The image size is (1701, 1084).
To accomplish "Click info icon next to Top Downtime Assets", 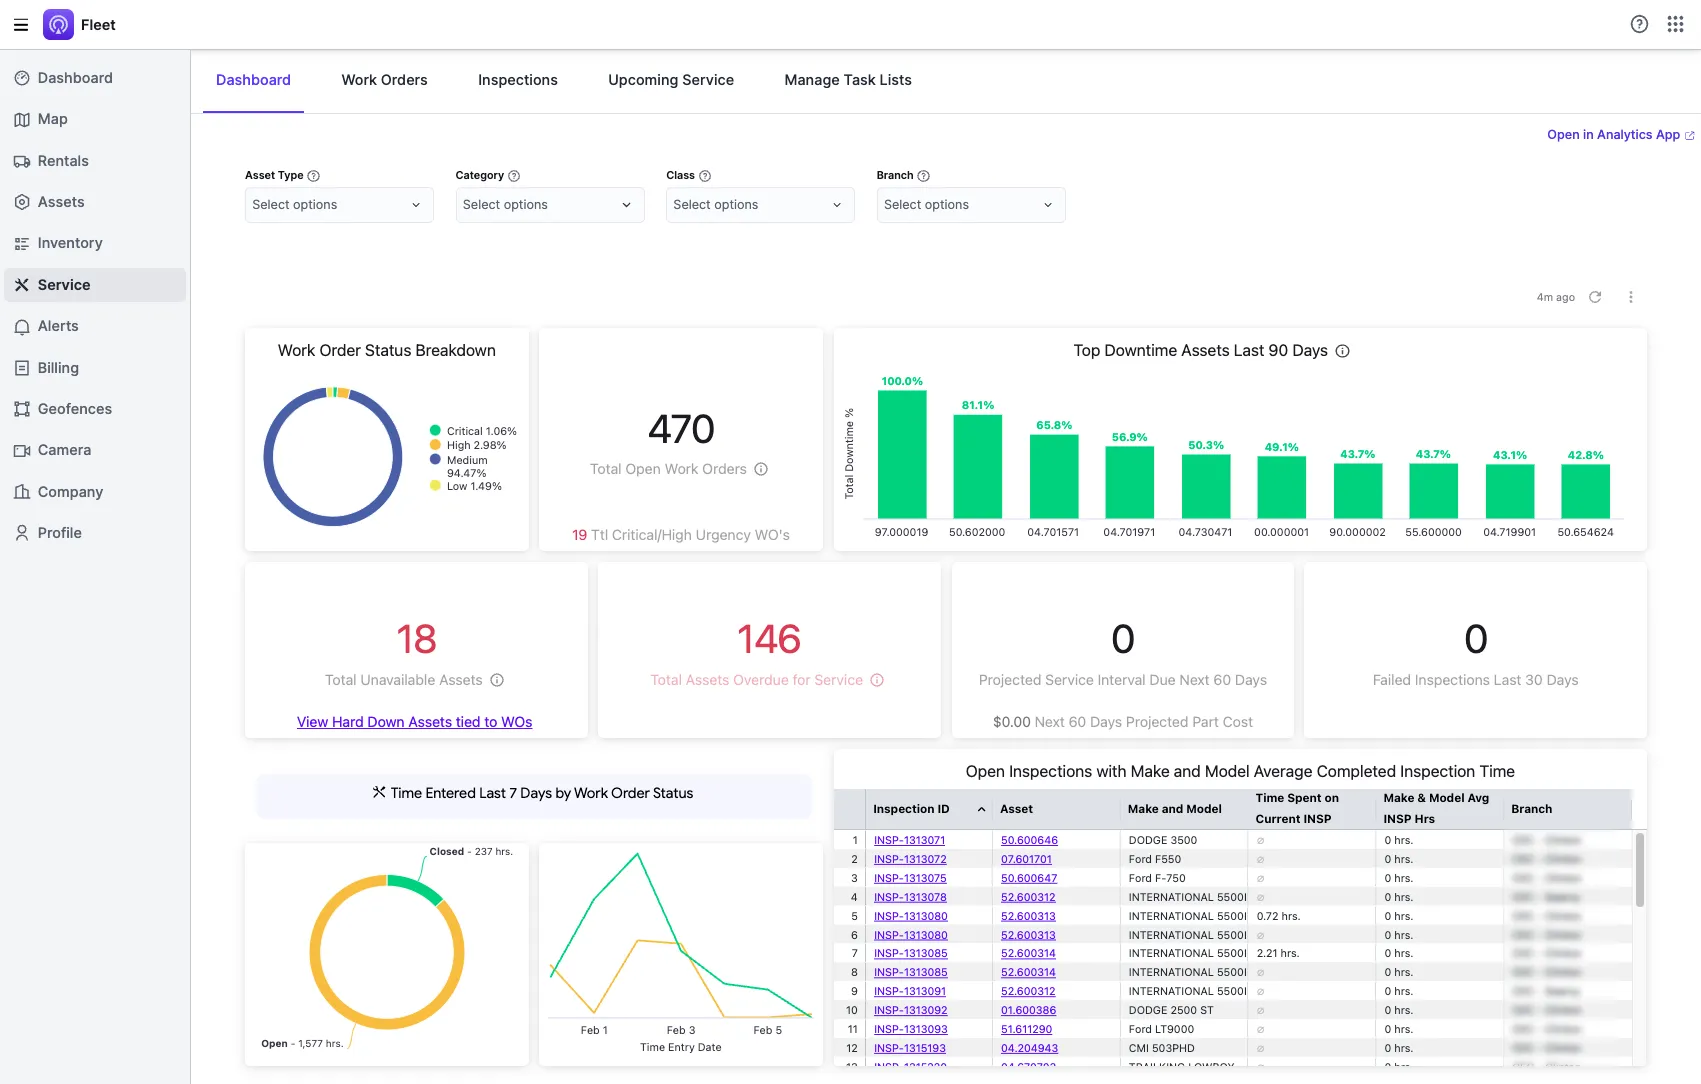I will 1343,351.
